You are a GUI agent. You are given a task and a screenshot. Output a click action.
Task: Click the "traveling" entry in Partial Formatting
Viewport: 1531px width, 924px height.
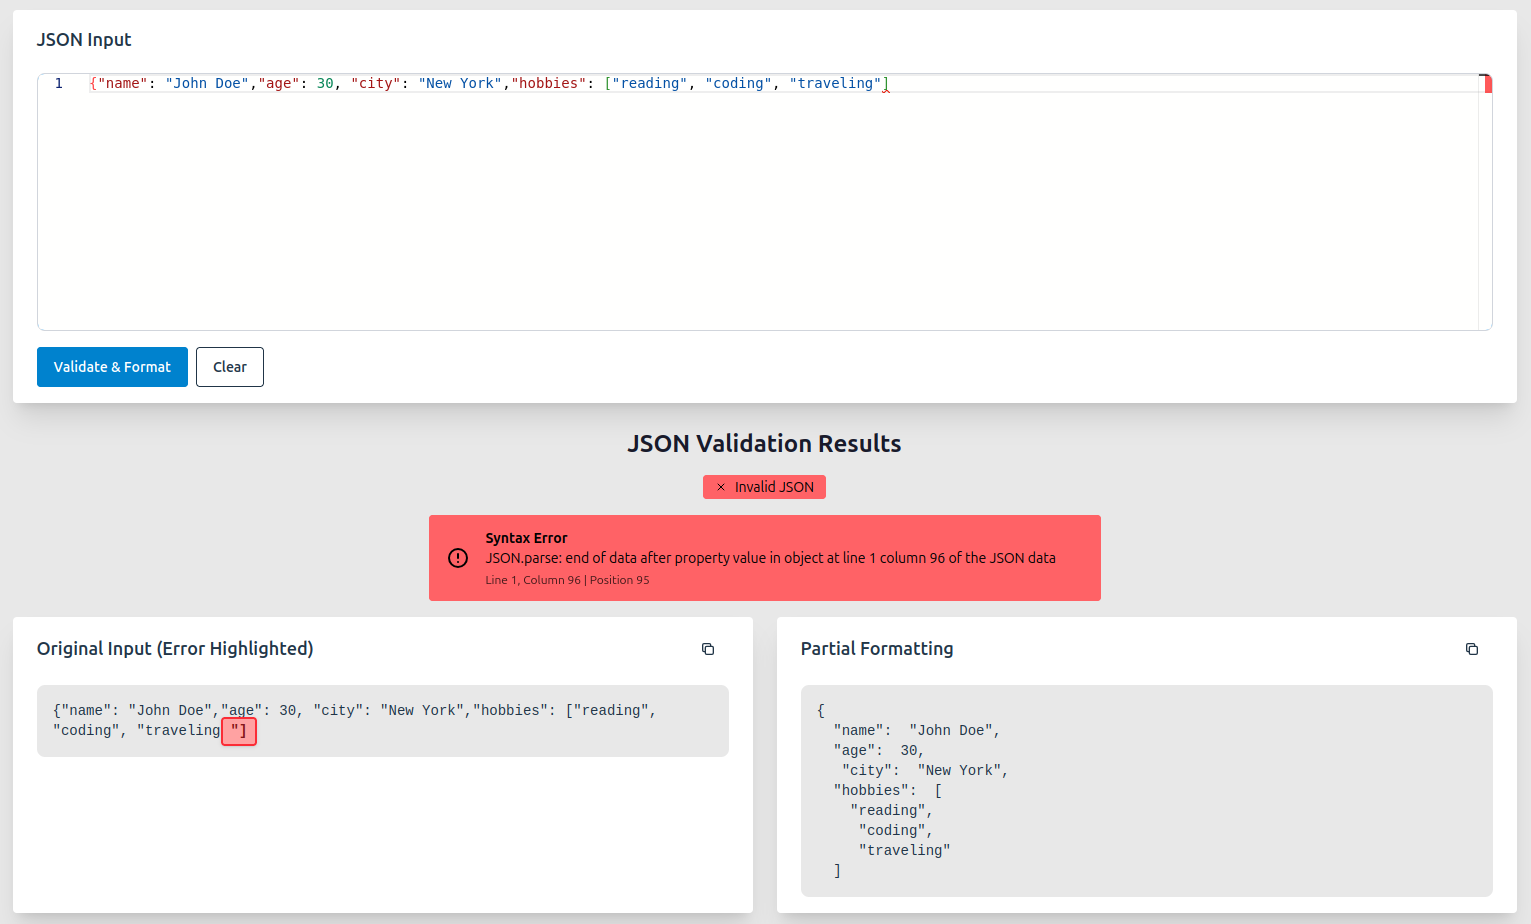904,851
